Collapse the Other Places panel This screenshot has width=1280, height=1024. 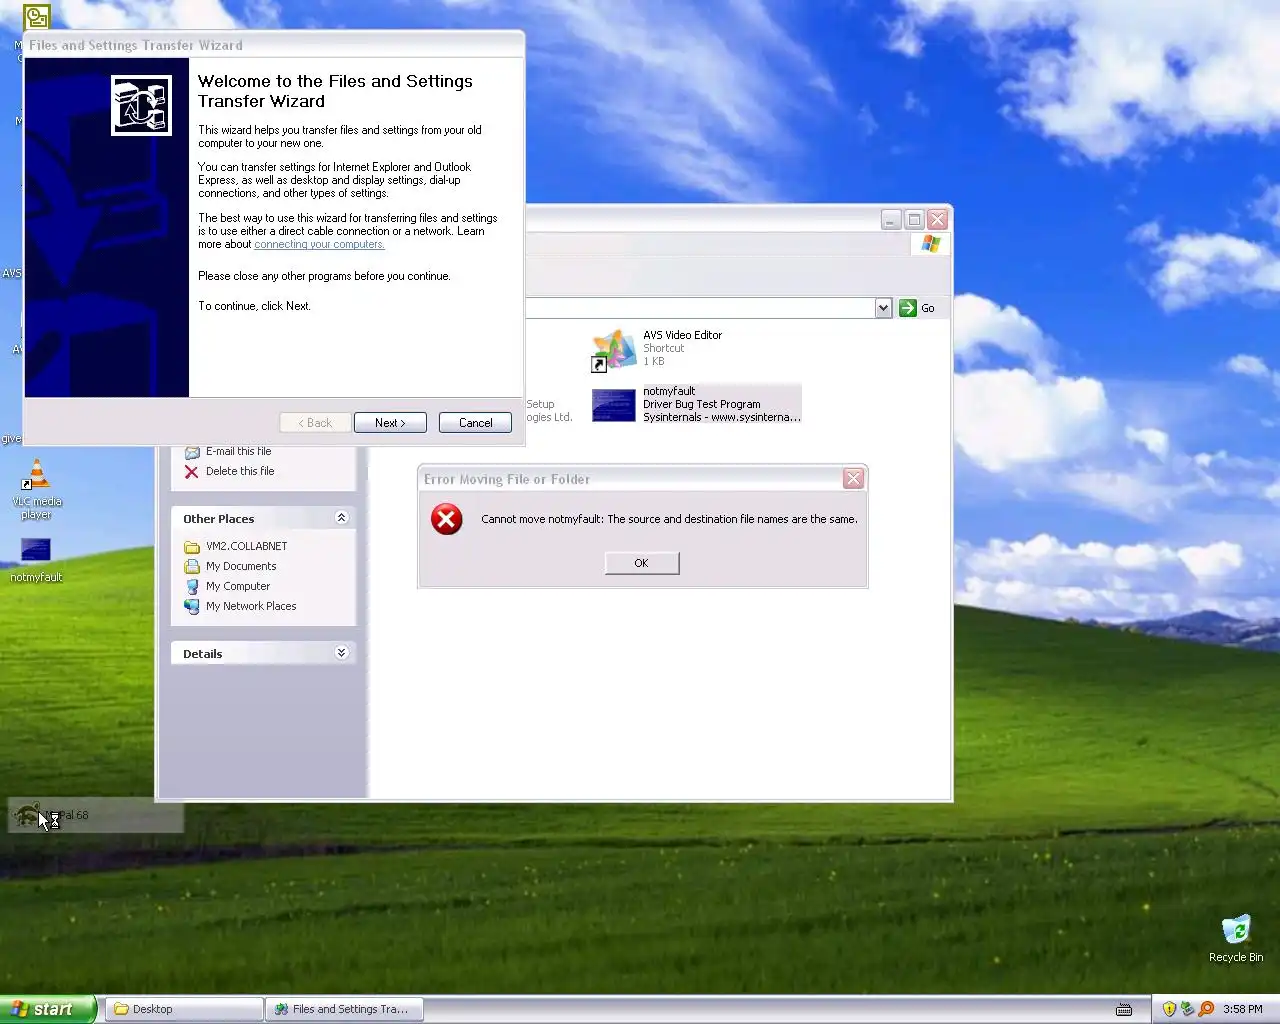pyautogui.click(x=341, y=518)
